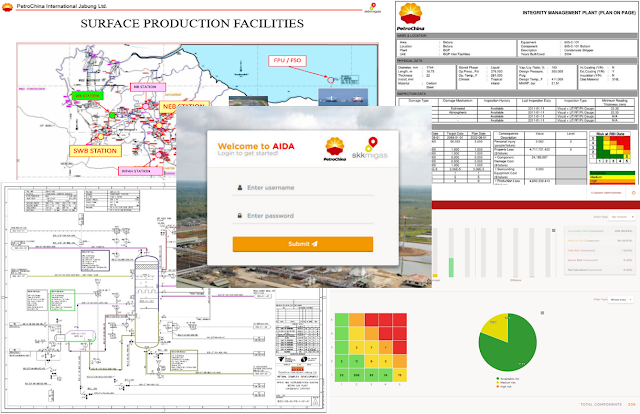This screenshot has height=414, width=640.
Task: Click the System Administrator user label
Action: (606, 193)
